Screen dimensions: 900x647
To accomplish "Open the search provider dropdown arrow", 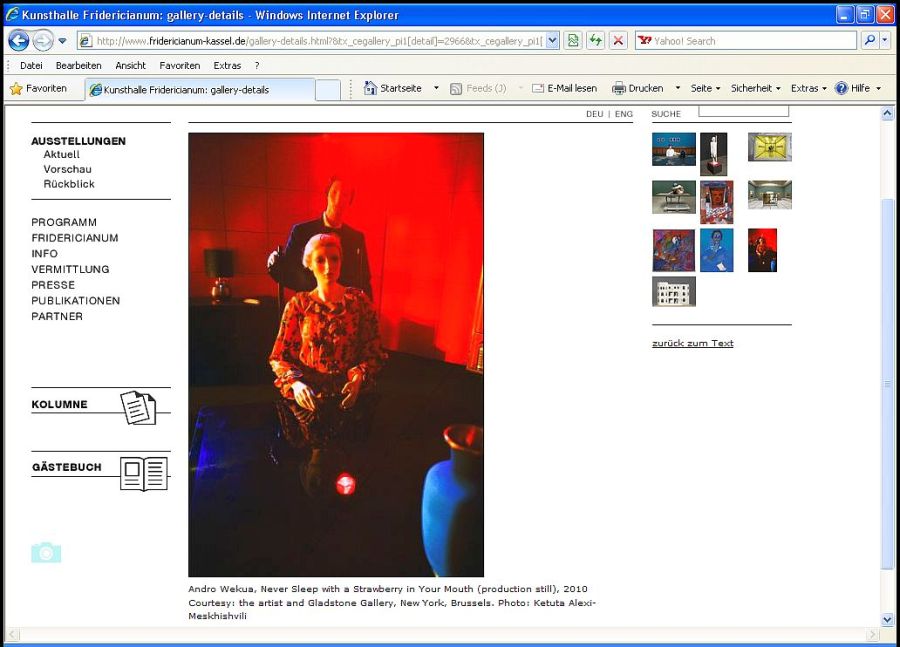I will tap(885, 40).
